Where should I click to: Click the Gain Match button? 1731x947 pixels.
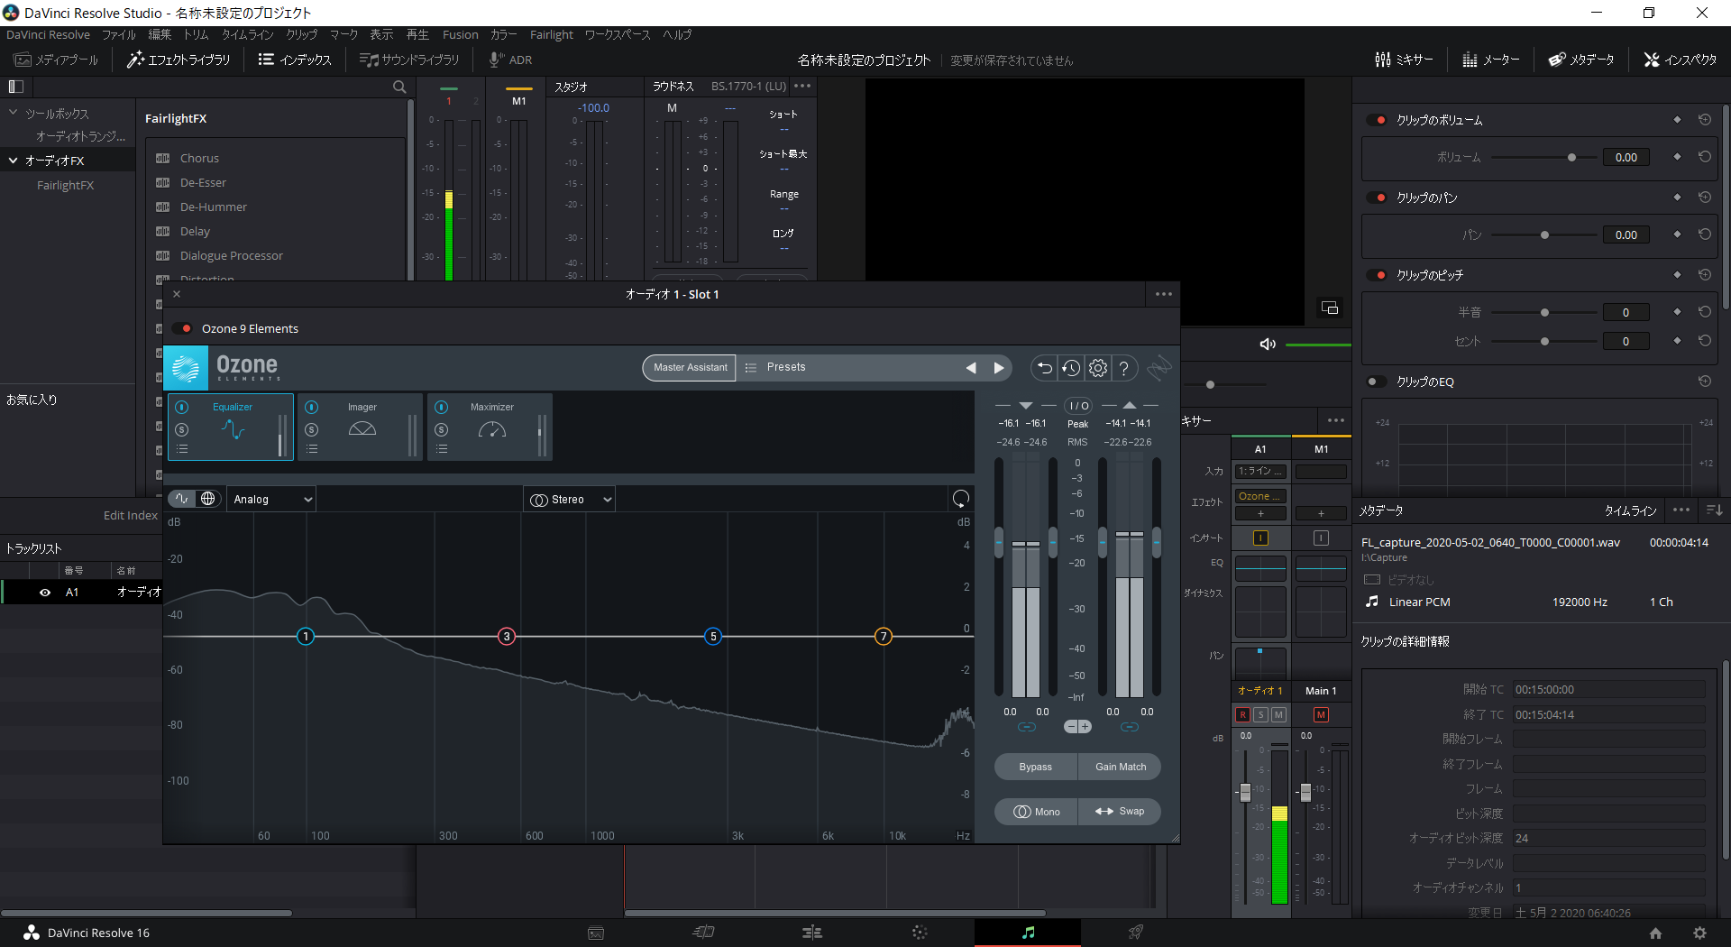coord(1120,767)
